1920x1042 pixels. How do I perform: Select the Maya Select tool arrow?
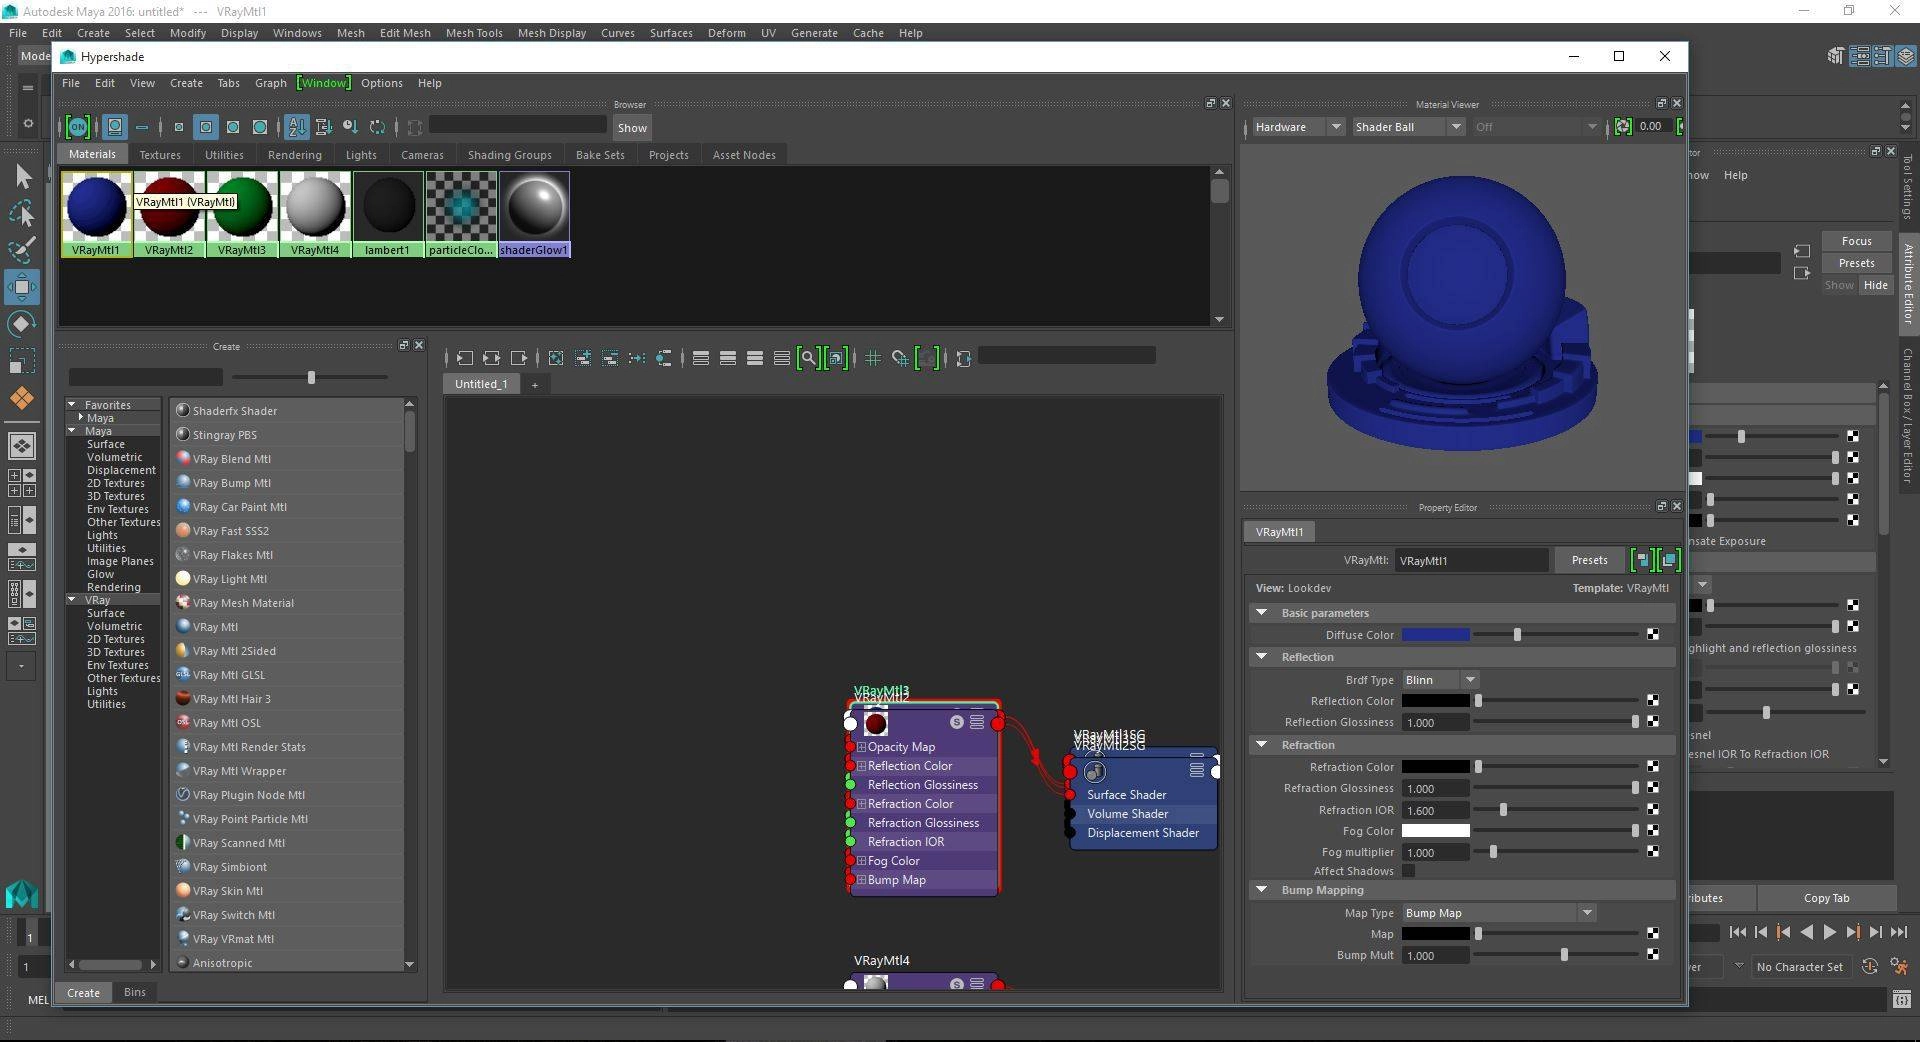[x=22, y=177]
